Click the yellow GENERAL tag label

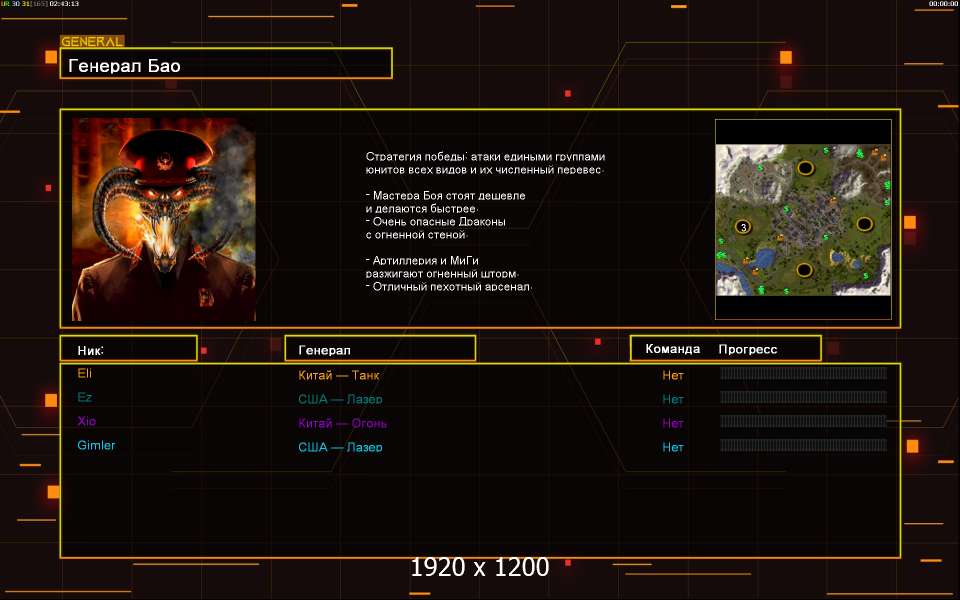click(92, 41)
